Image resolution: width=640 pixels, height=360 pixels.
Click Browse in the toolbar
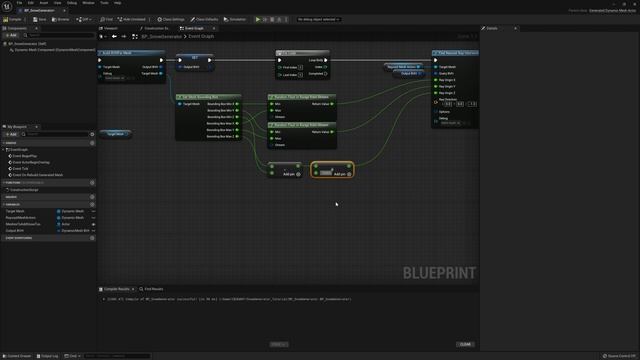pyautogui.click(x=60, y=19)
